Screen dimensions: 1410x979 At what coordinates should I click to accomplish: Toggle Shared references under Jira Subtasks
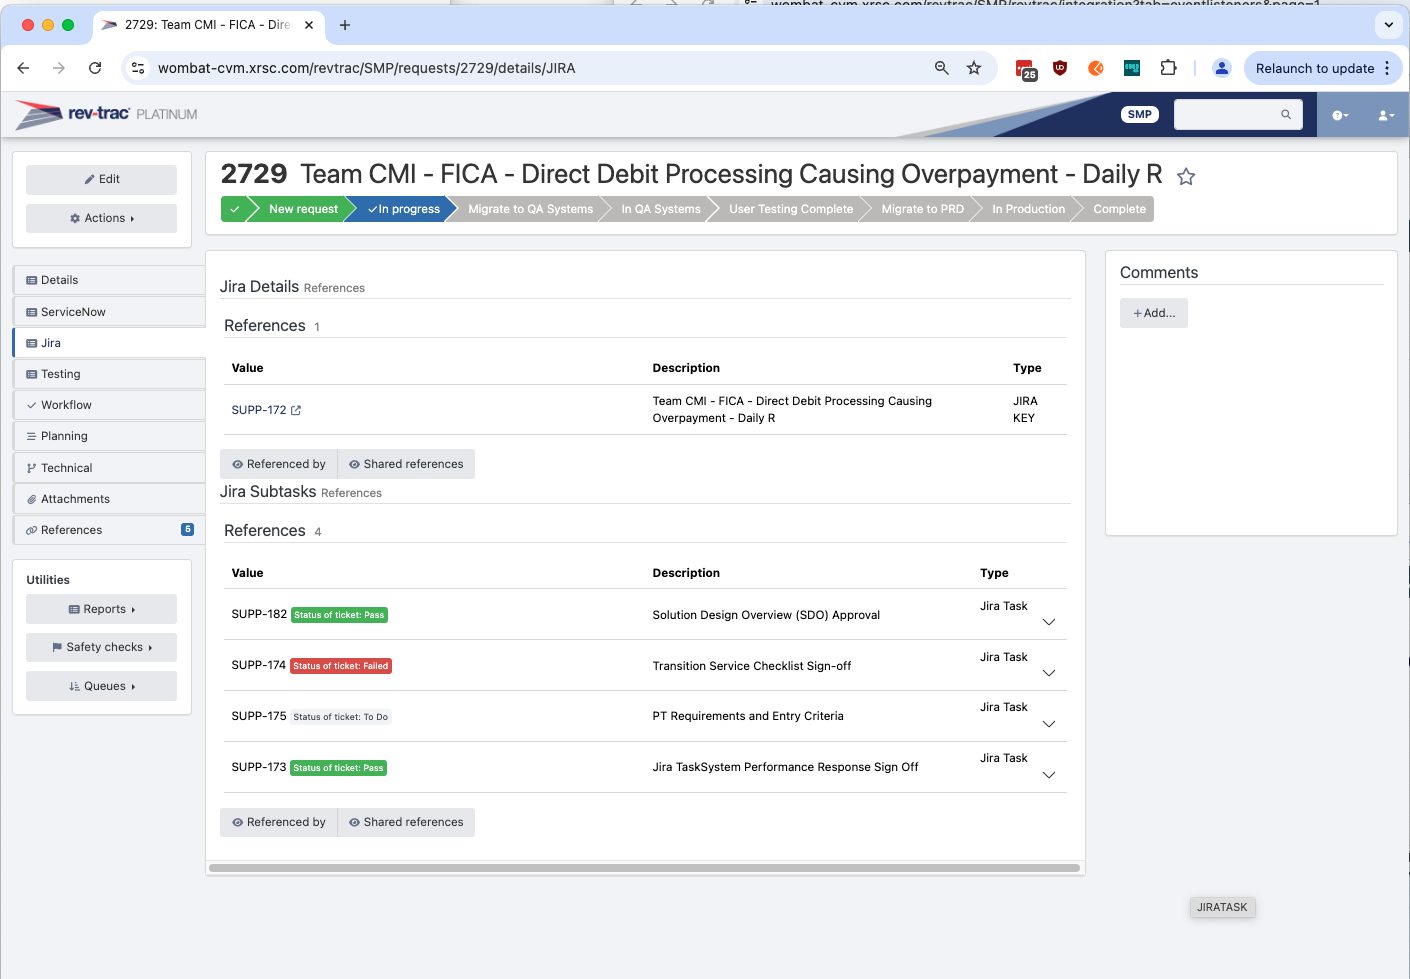click(406, 822)
